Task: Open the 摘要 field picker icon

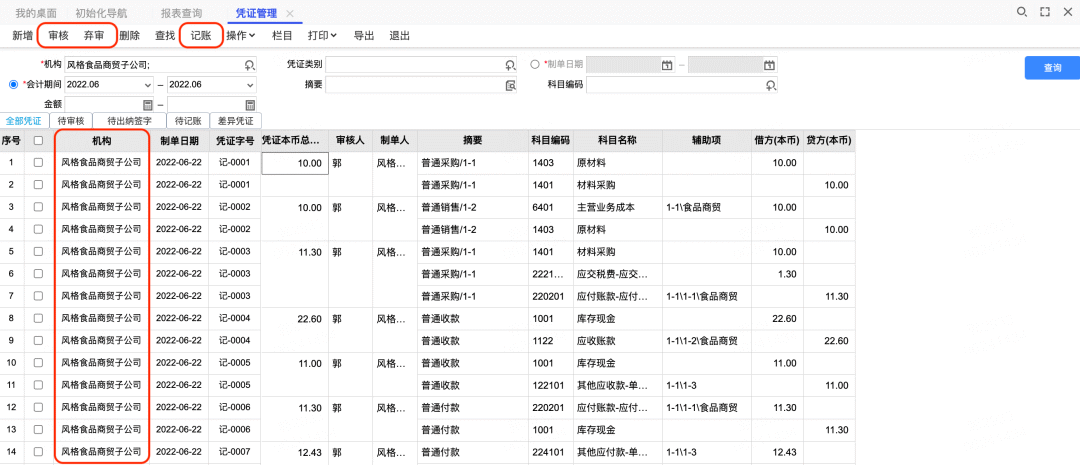Action: tap(510, 85)
